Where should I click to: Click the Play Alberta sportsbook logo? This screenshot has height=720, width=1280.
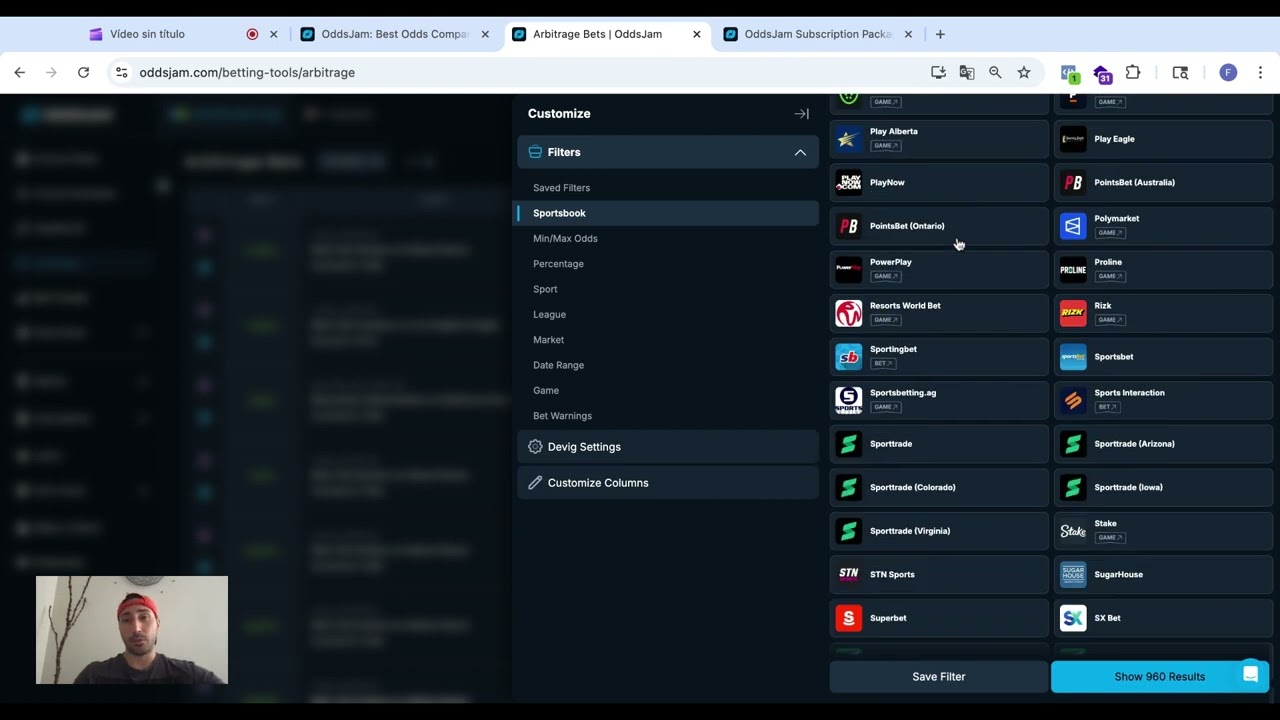[x=848, y=138]
